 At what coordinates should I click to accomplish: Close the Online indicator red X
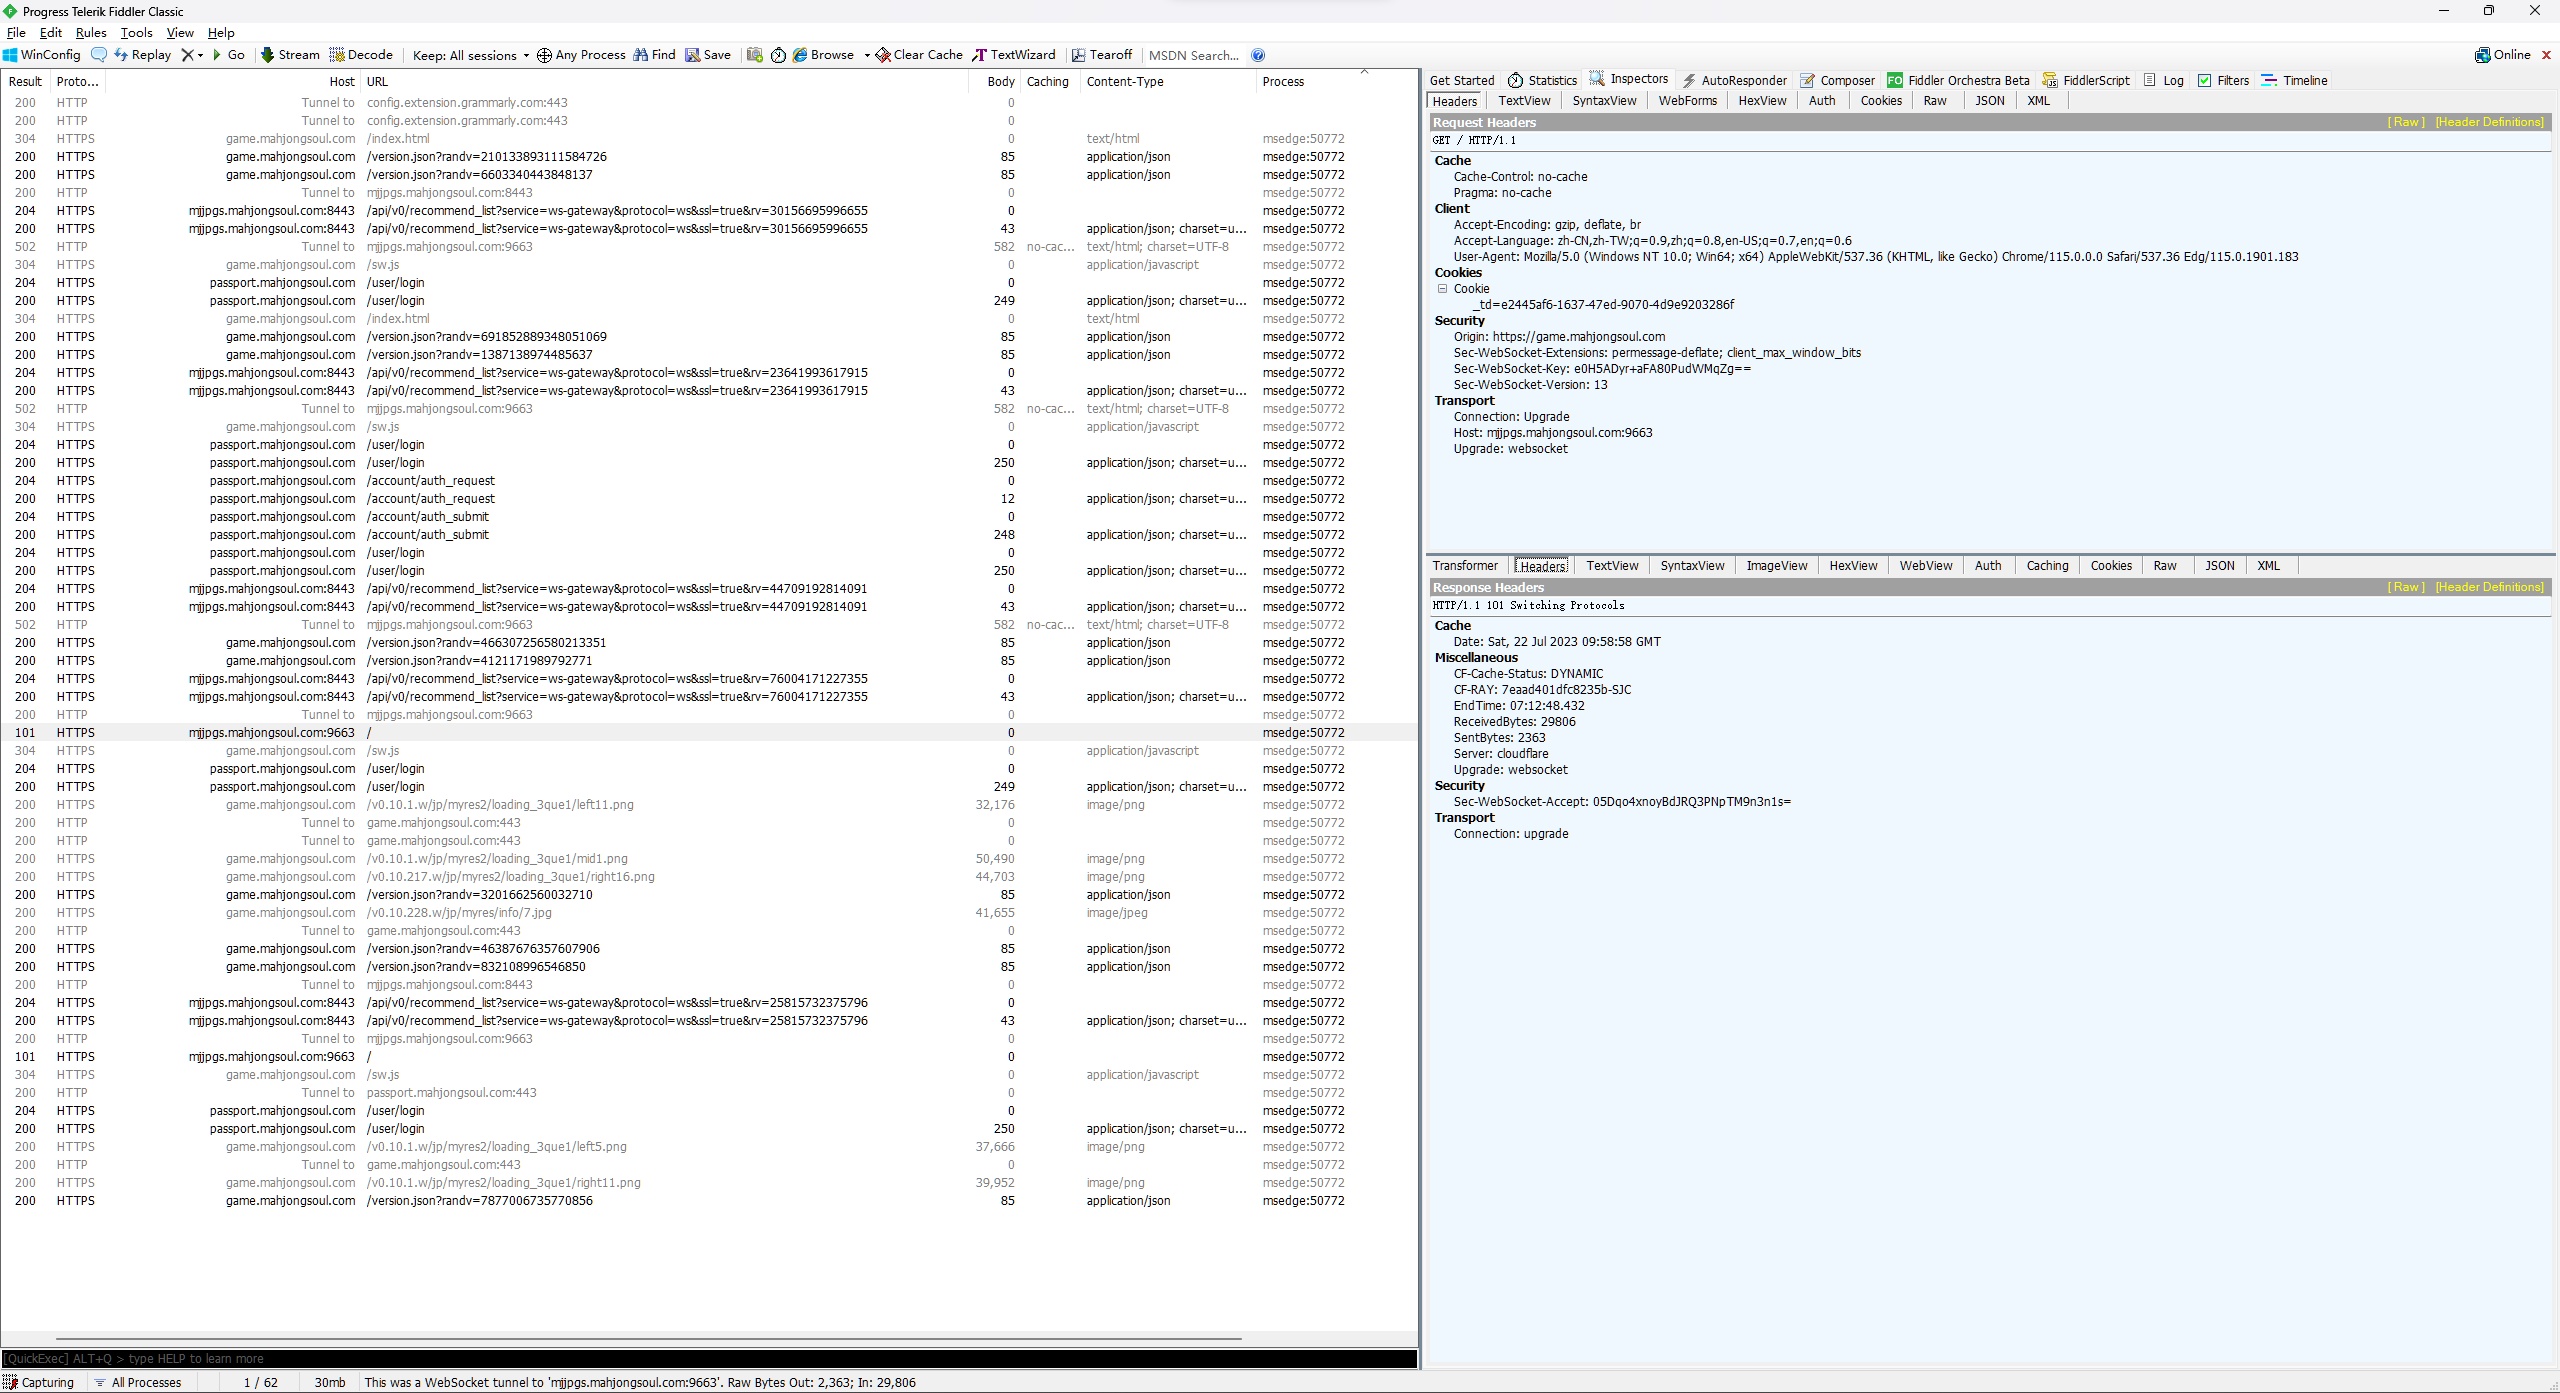[x=2546, y=55]
